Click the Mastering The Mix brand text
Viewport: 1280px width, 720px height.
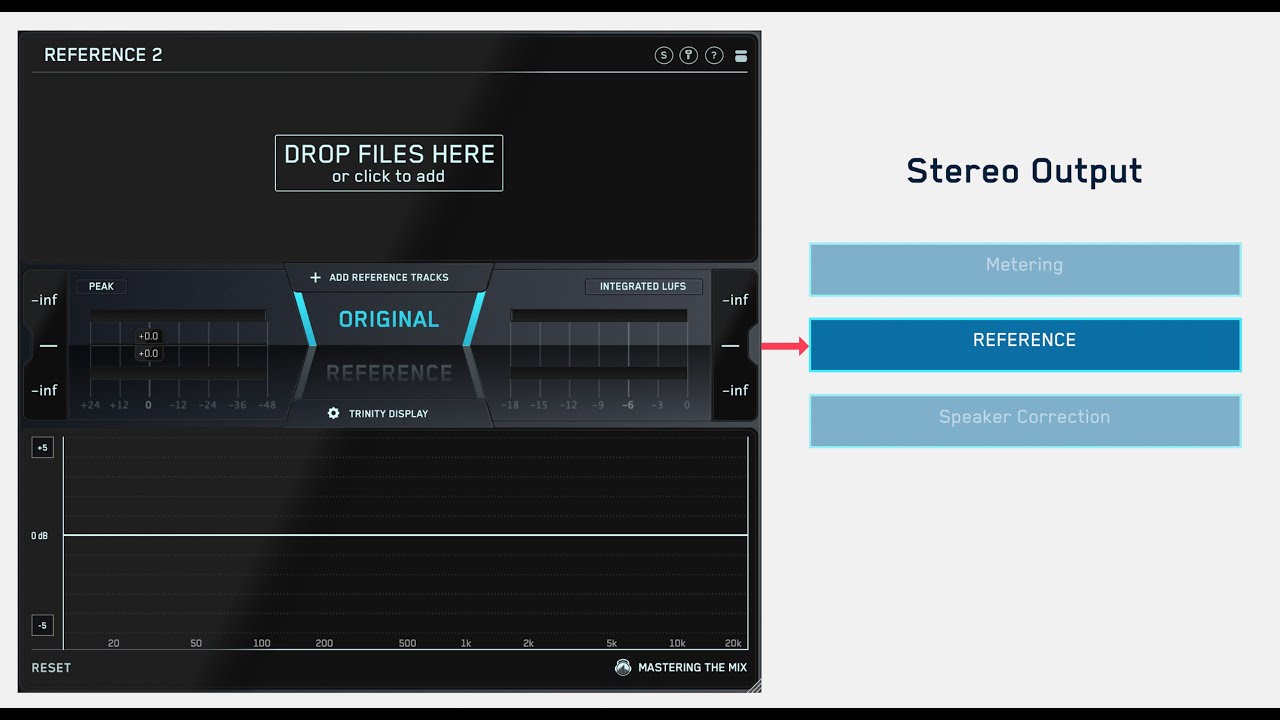(692, 668)
